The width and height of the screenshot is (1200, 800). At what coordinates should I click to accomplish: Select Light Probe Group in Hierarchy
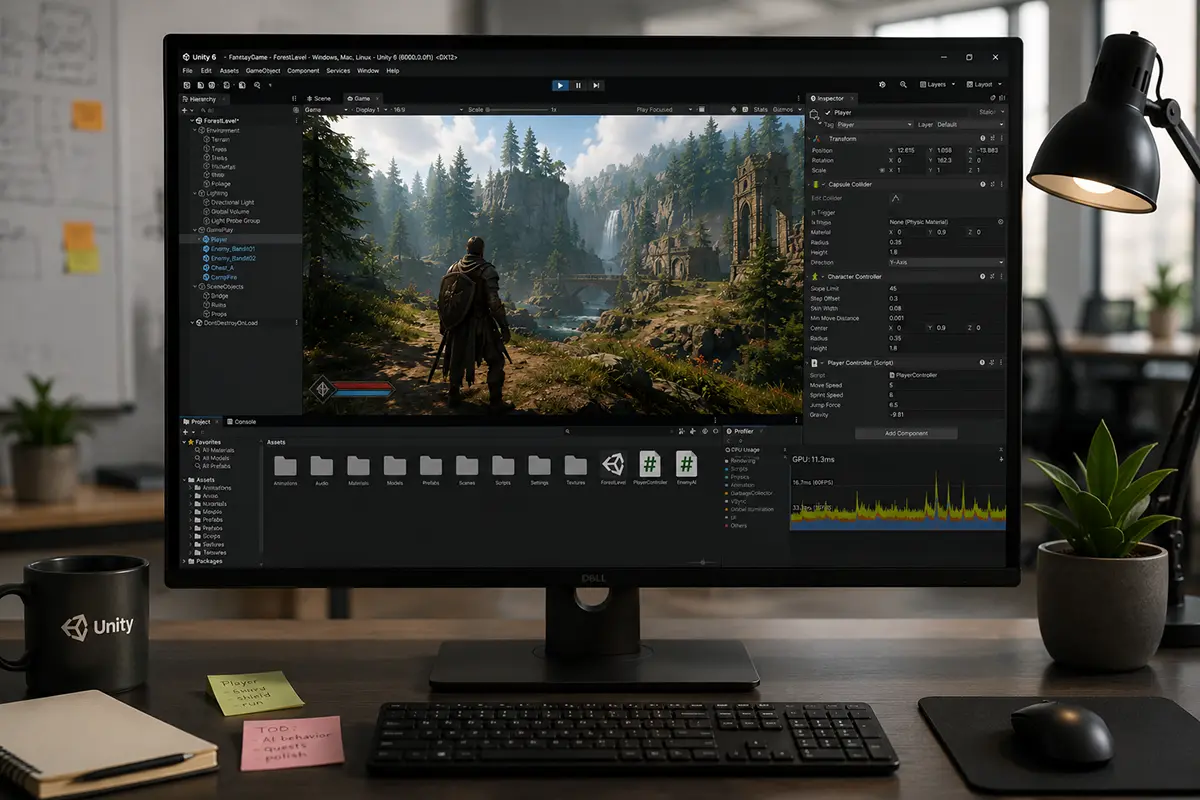click(x=231, y=221)
